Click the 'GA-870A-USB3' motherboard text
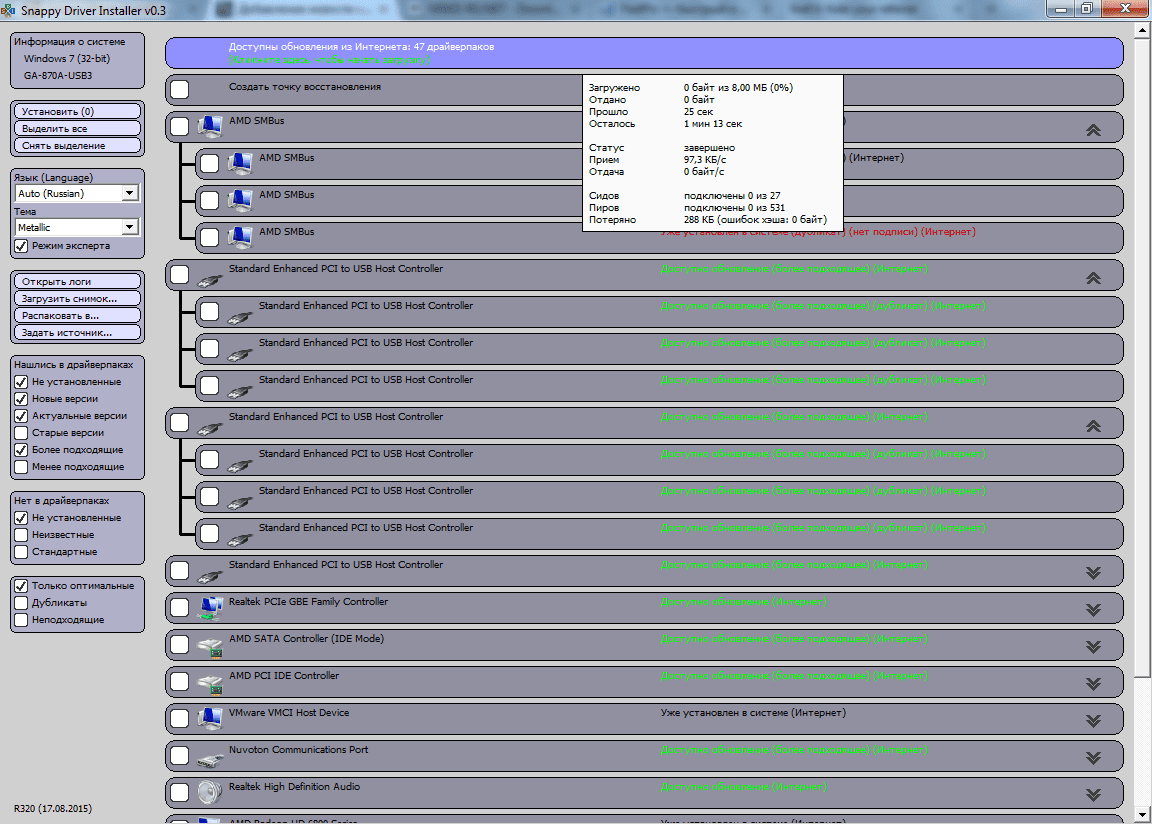 pos(58,75)
